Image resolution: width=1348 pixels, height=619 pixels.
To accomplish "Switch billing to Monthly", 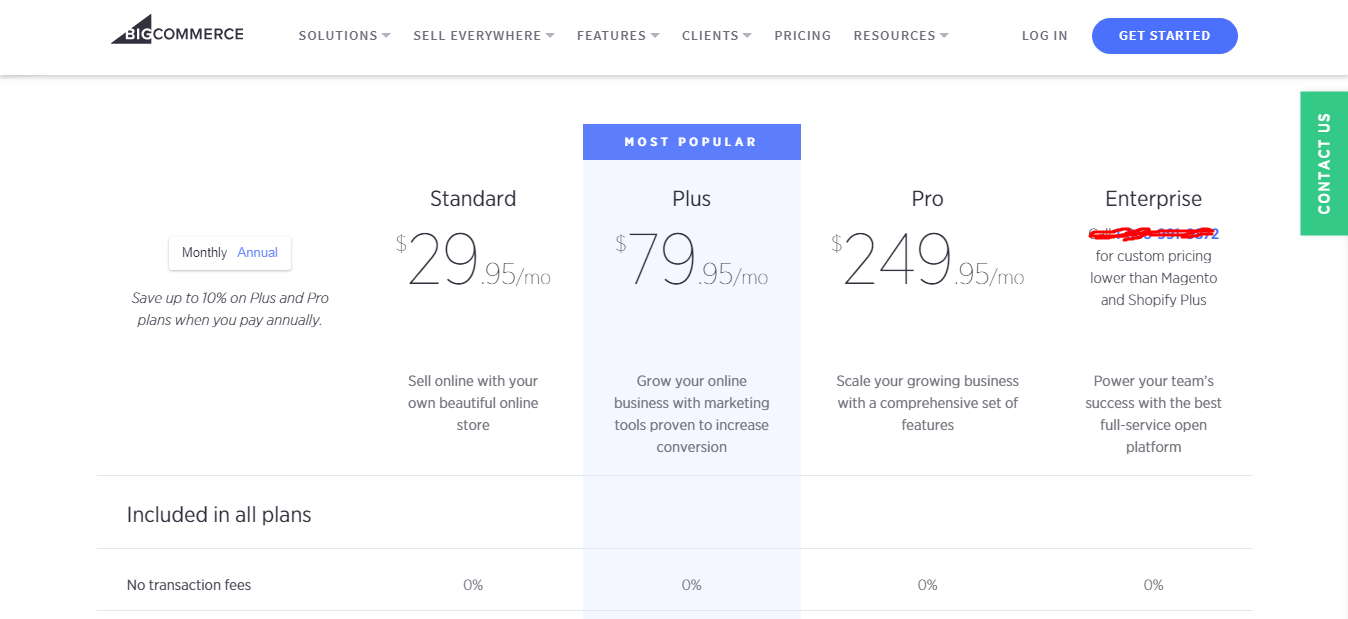I will coord(204,253).
